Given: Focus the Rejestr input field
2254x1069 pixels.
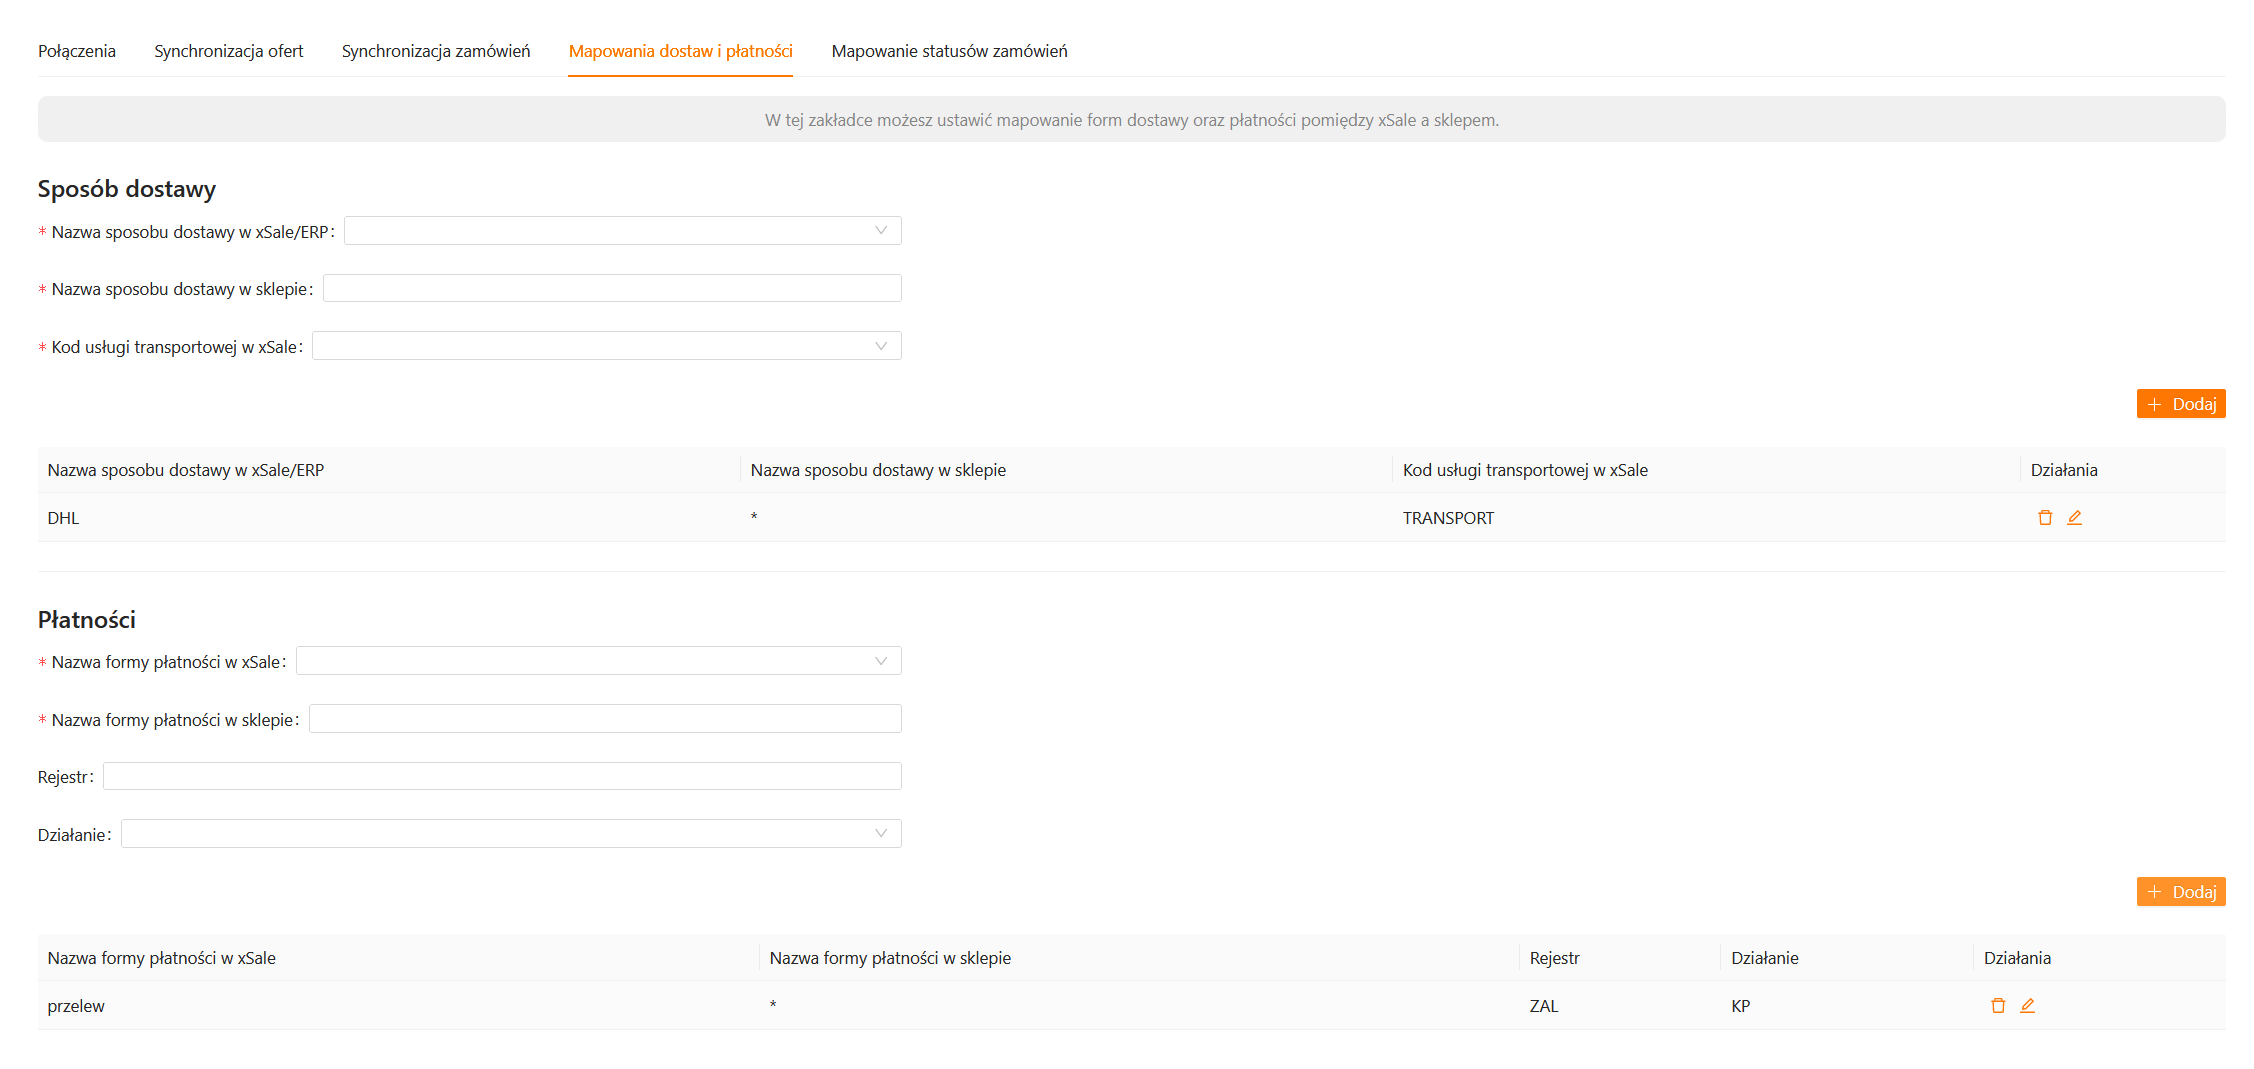Looking at the screenshot, I should 502,777.
